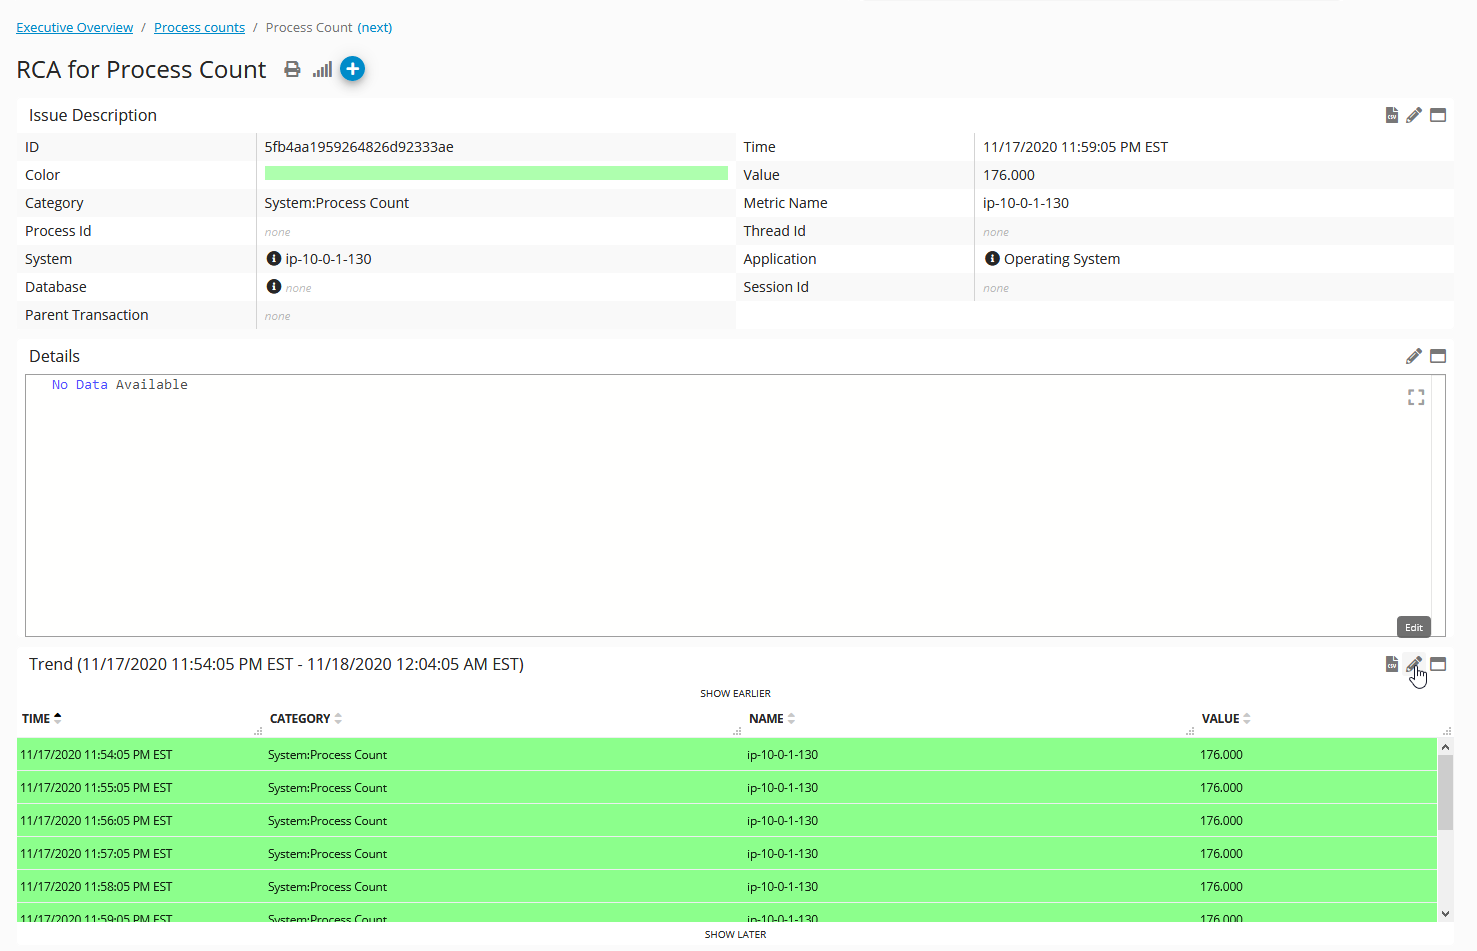Edit the Issue Description panel
This screenshot has width=1477, height=951.
pos(1414,115)
